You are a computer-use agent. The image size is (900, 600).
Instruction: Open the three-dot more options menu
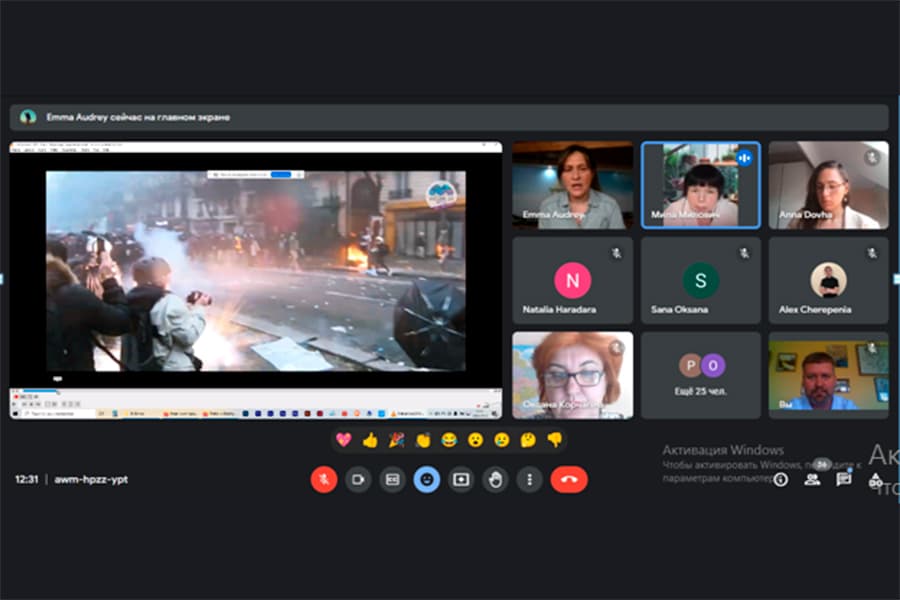[x=529, y=479]
